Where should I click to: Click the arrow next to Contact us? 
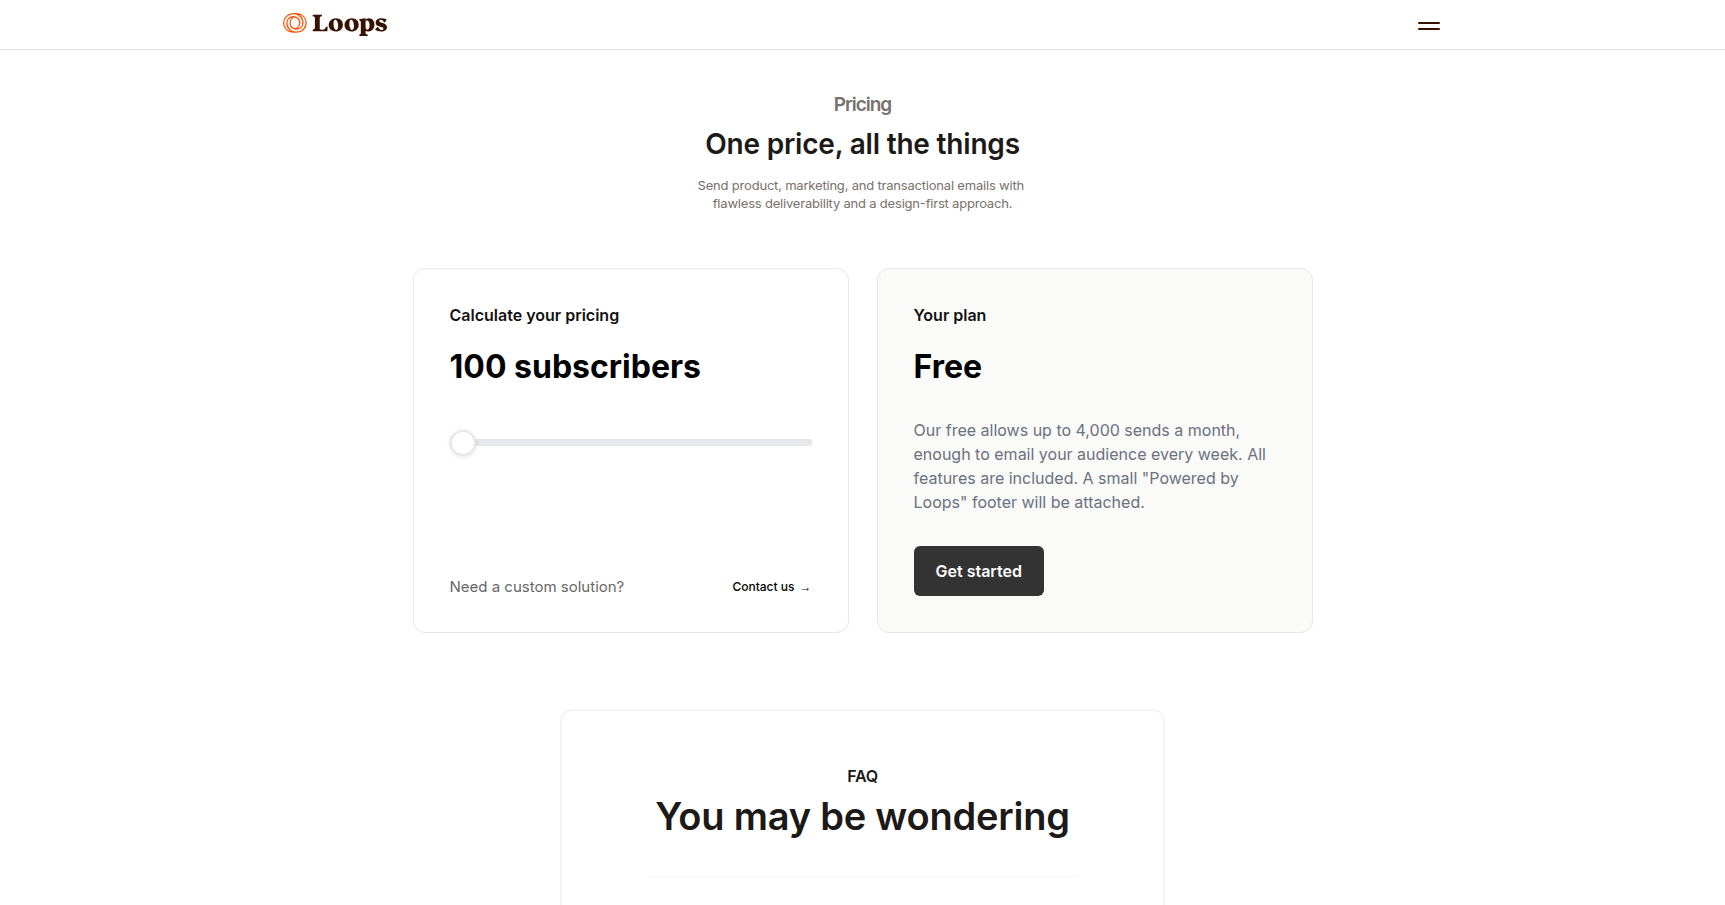pyautogui.click(x=805, y=588)
